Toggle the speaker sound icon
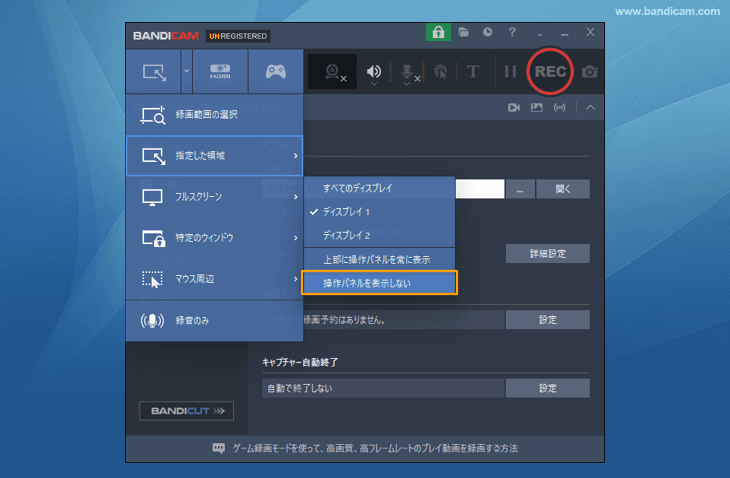 point(373,71)
